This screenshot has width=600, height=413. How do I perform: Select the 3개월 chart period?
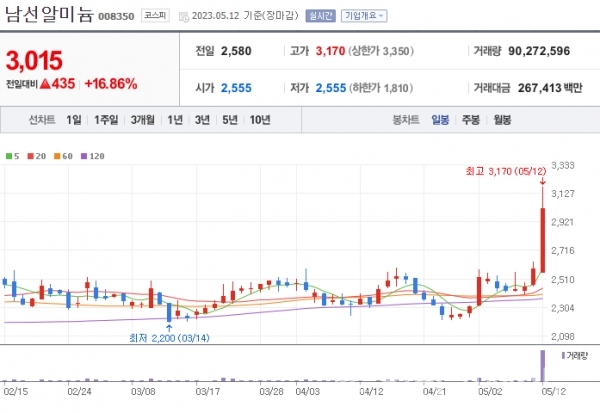(x=142, y=120)
